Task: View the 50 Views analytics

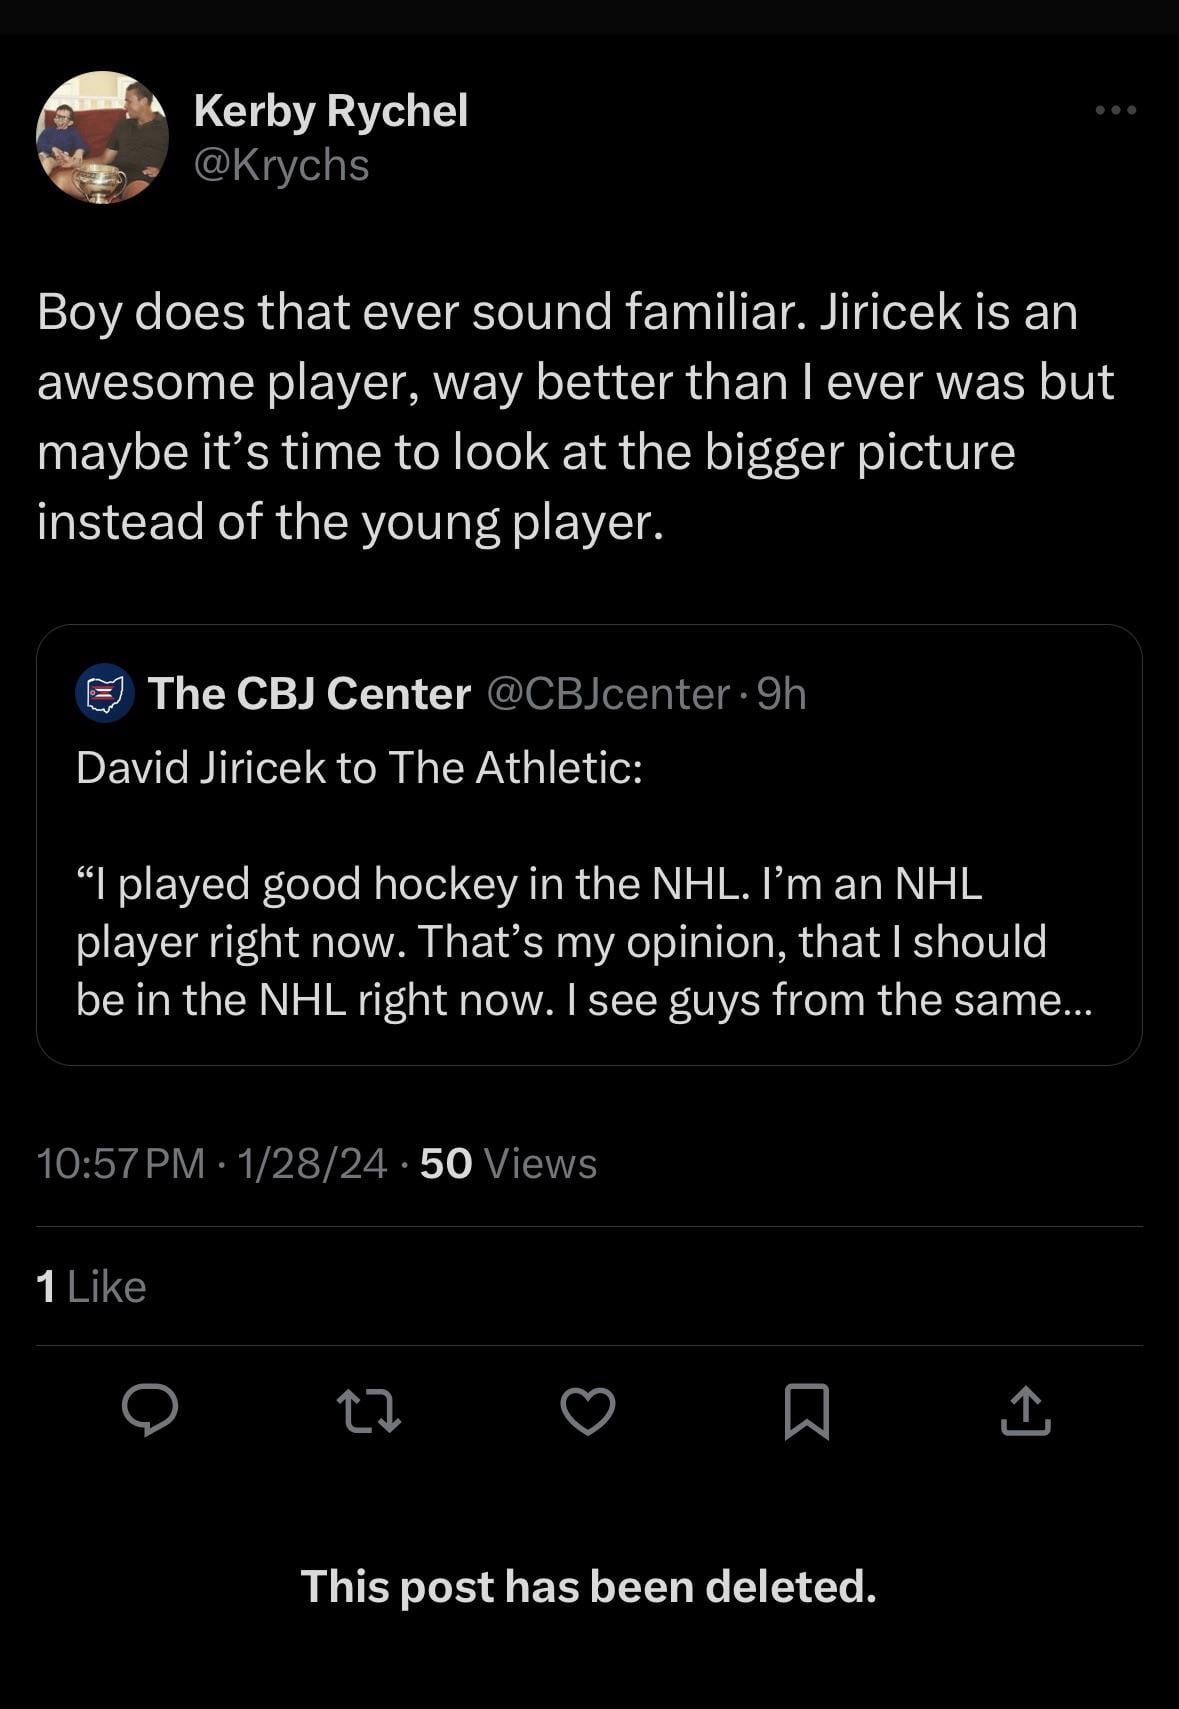Action: coord(508,1163)
